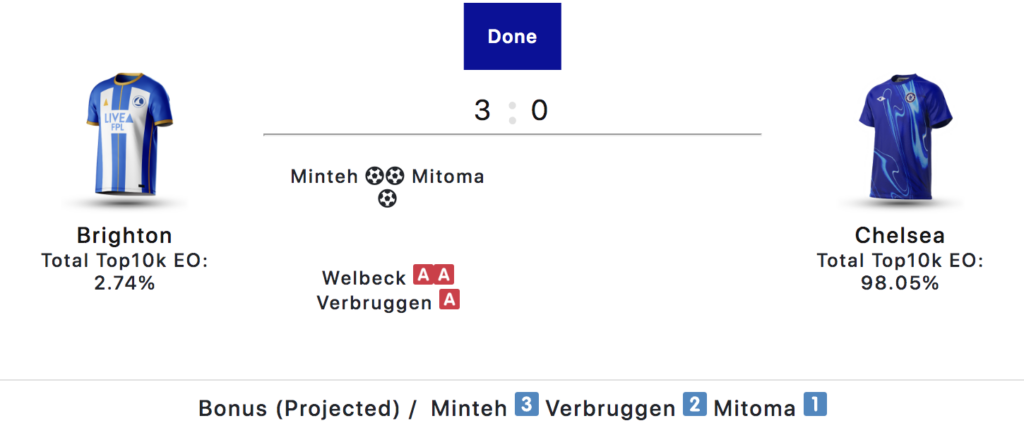
Task: Click the Mitoma goalscorer name
Action: (x=447, y=177)
